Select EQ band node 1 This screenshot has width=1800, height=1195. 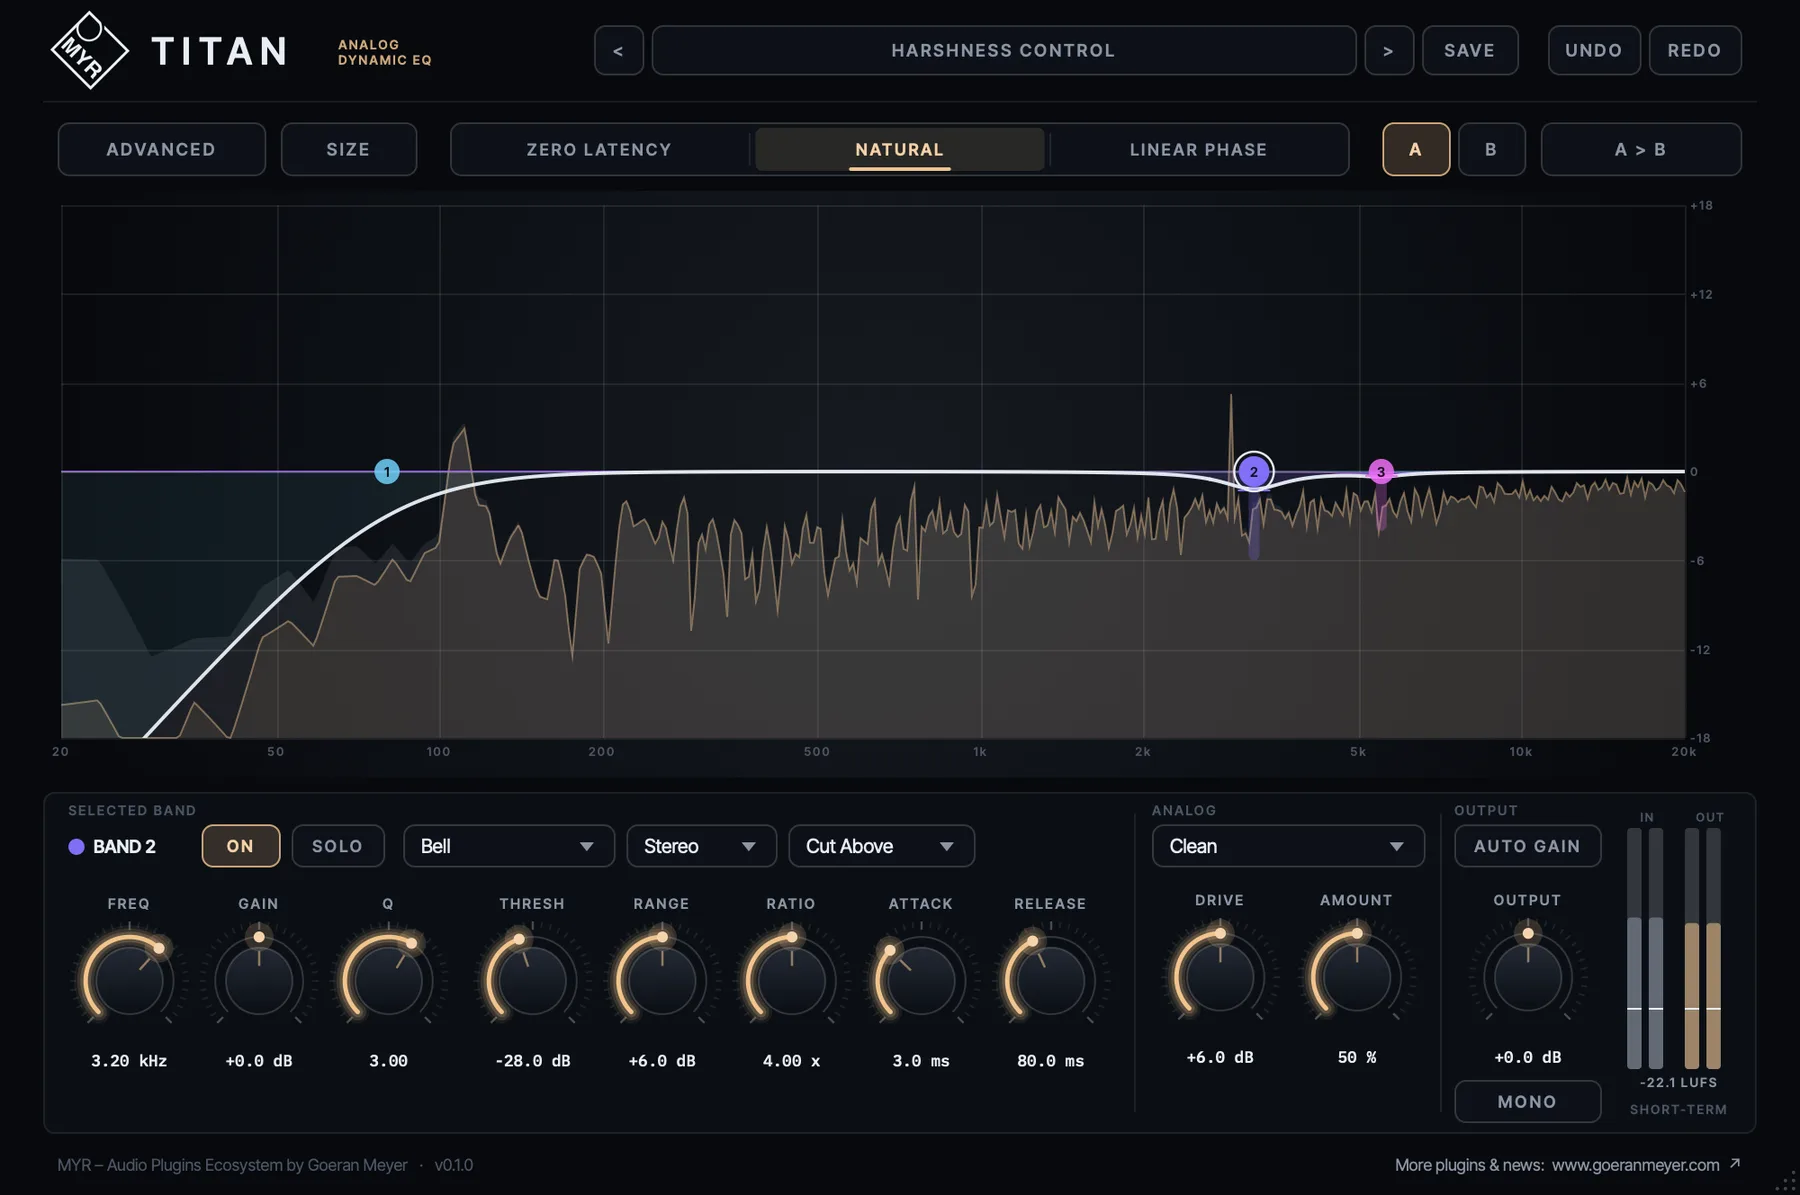387,471
